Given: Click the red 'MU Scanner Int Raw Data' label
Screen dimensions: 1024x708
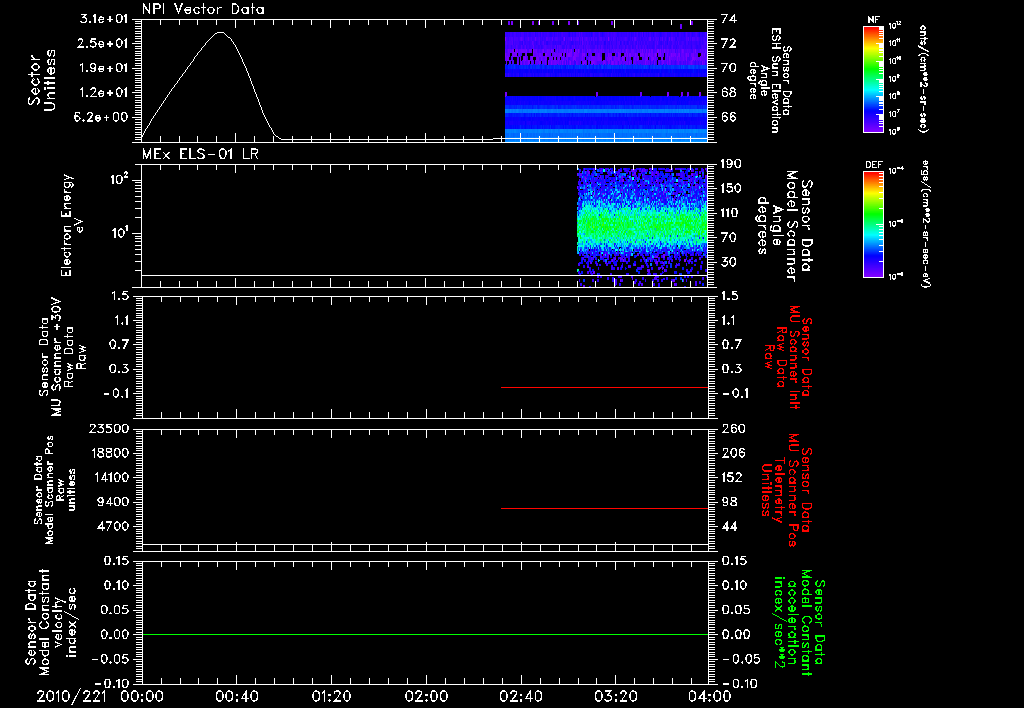Looking at the screenshot, I should 788,357.
